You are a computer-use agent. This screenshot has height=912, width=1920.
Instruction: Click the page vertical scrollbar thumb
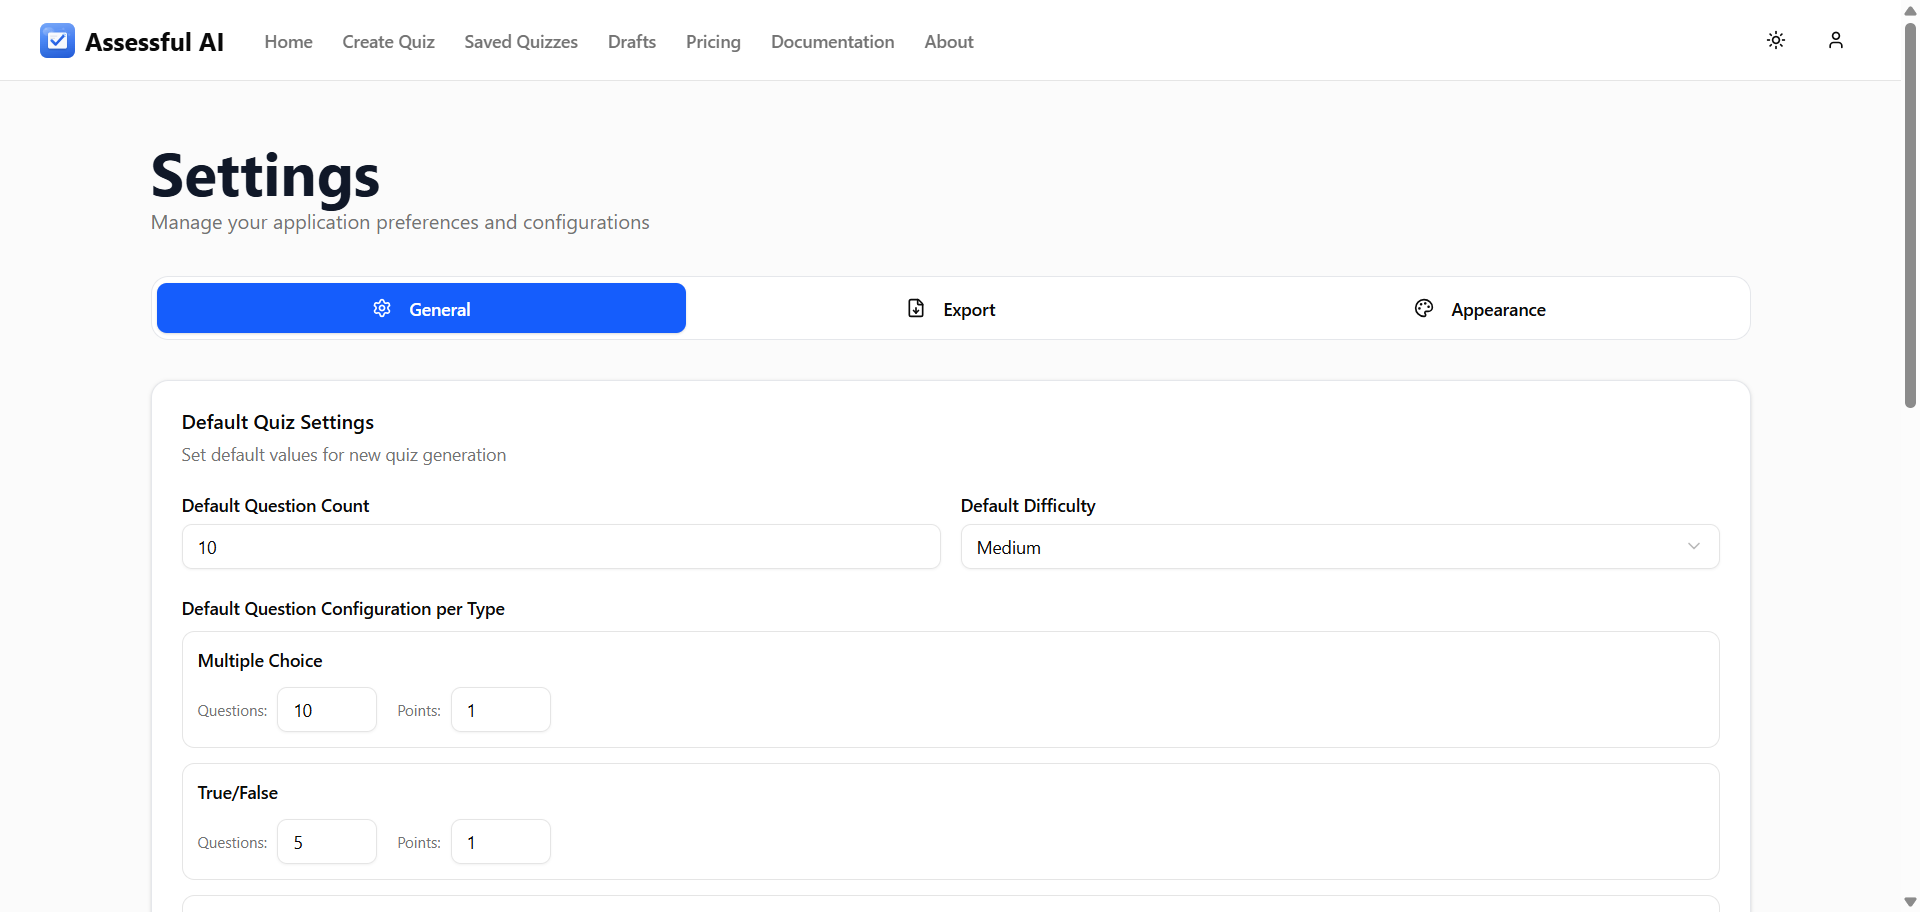(1910, 215)
